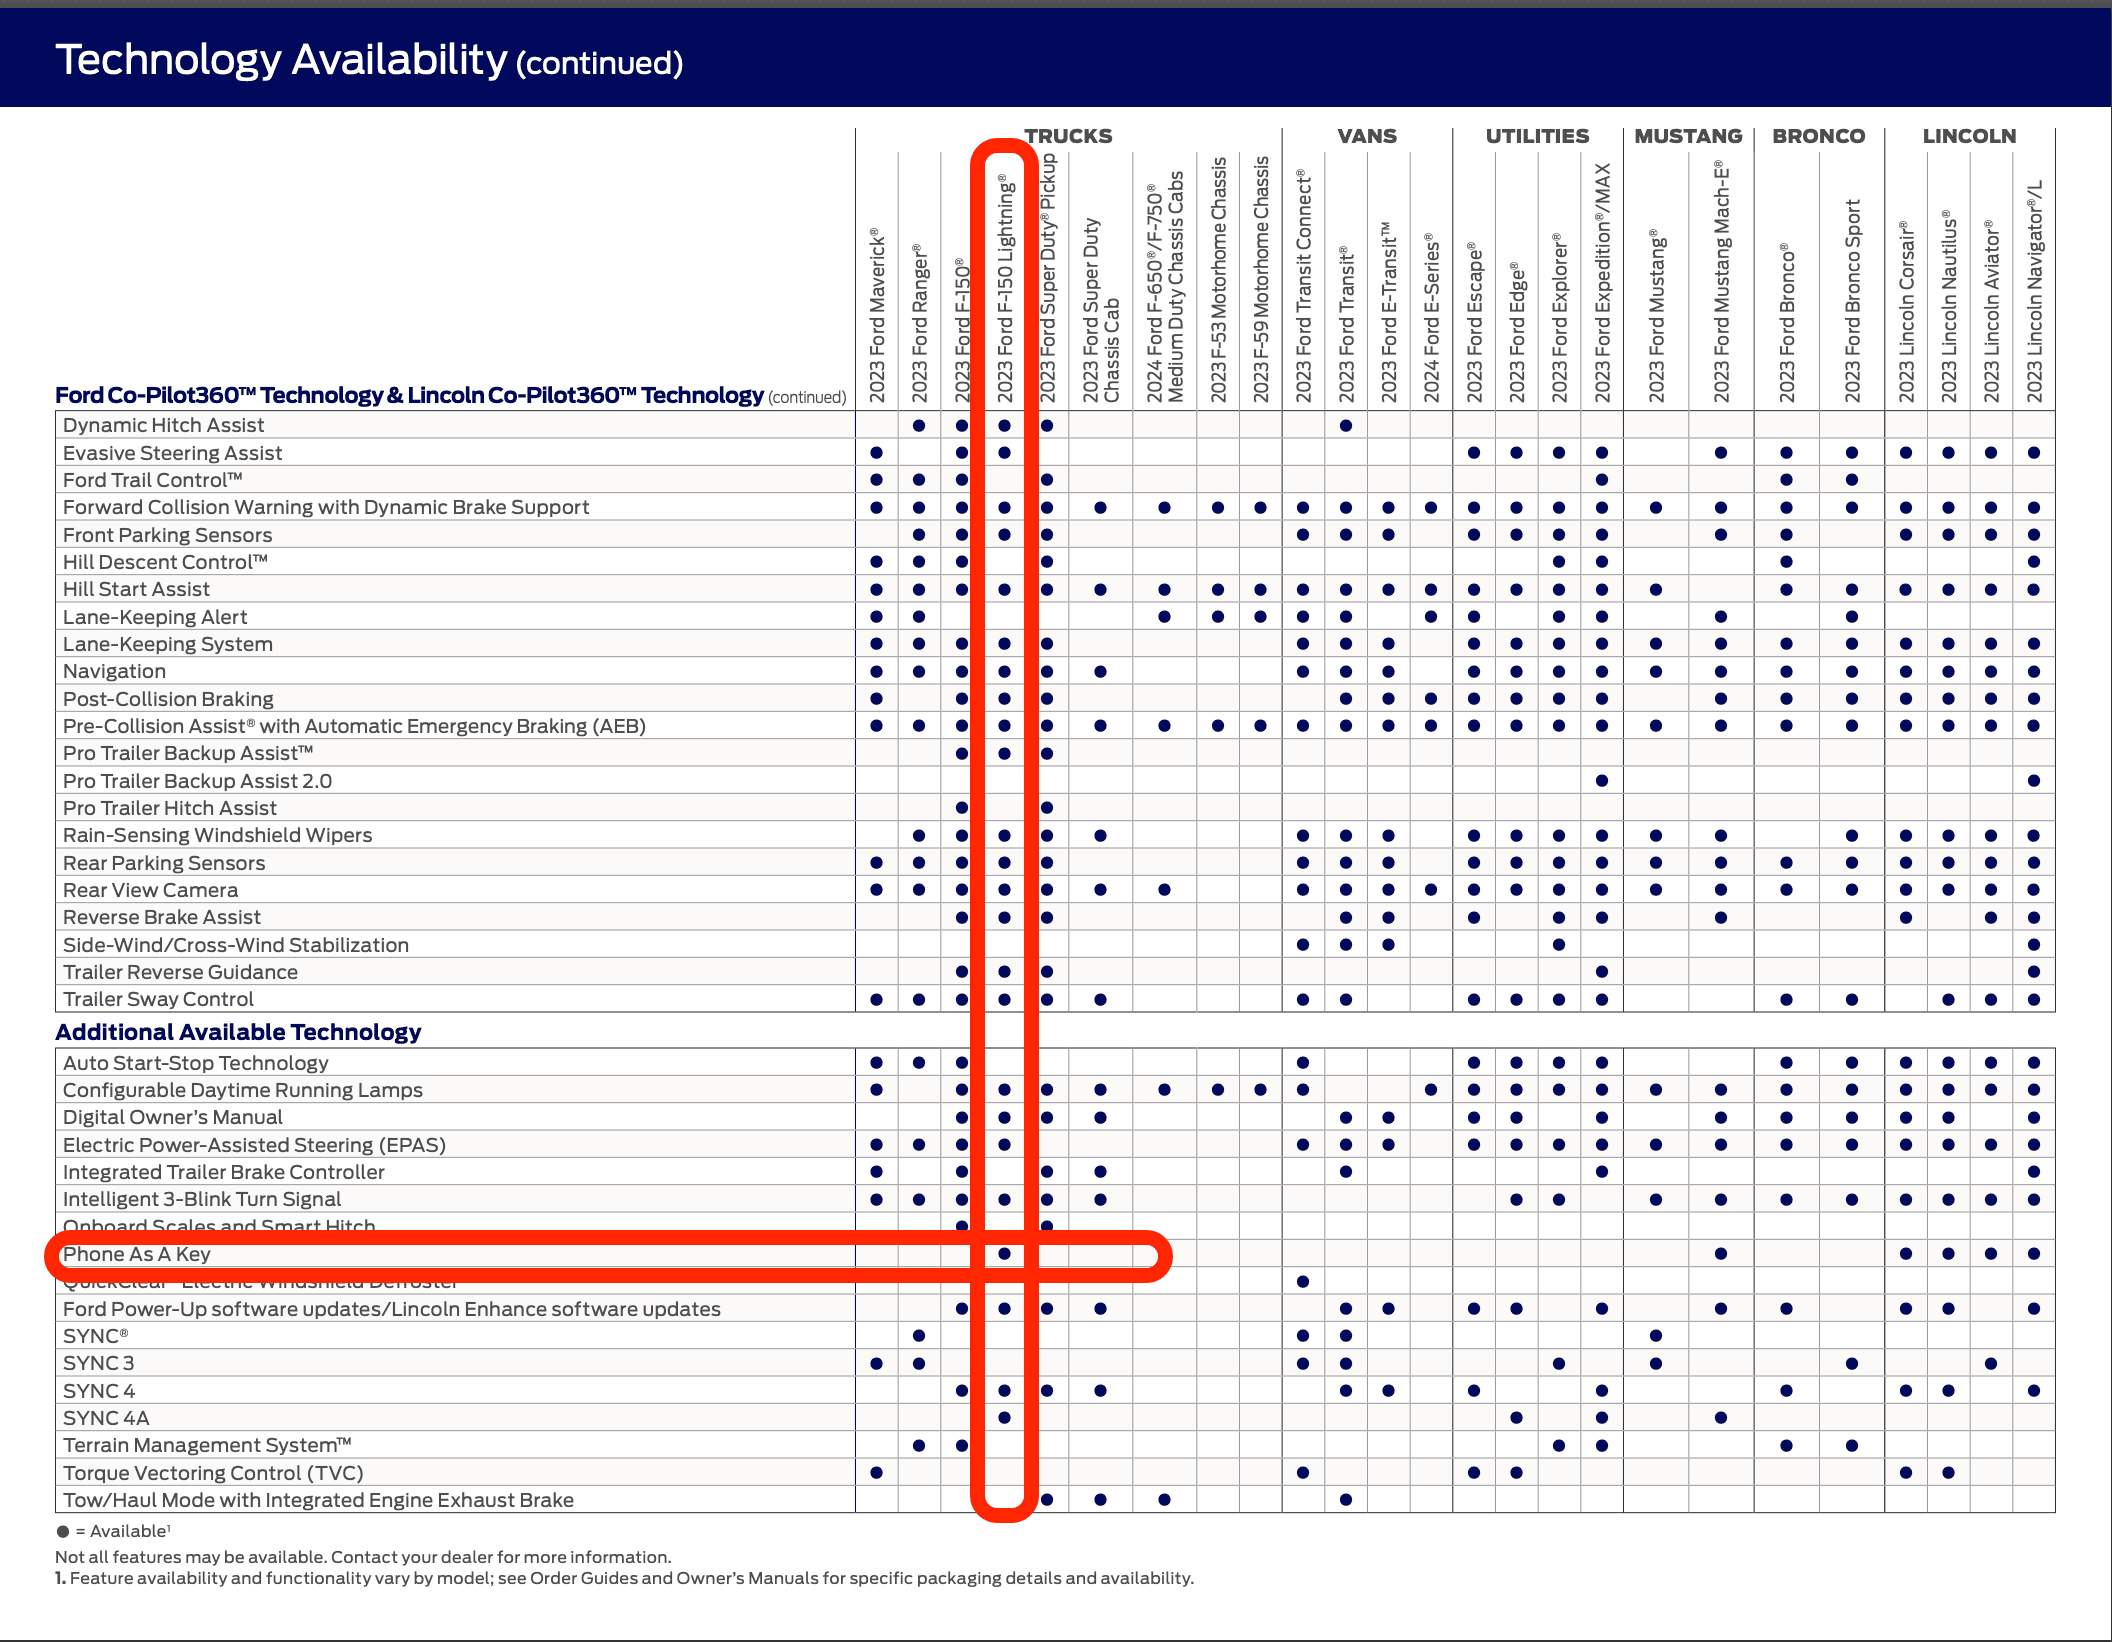This screenshot has width=2112, height=1642.
Task: Select the TRUCKS group header
Action: pyautogui.click(x=1068, y=136)
